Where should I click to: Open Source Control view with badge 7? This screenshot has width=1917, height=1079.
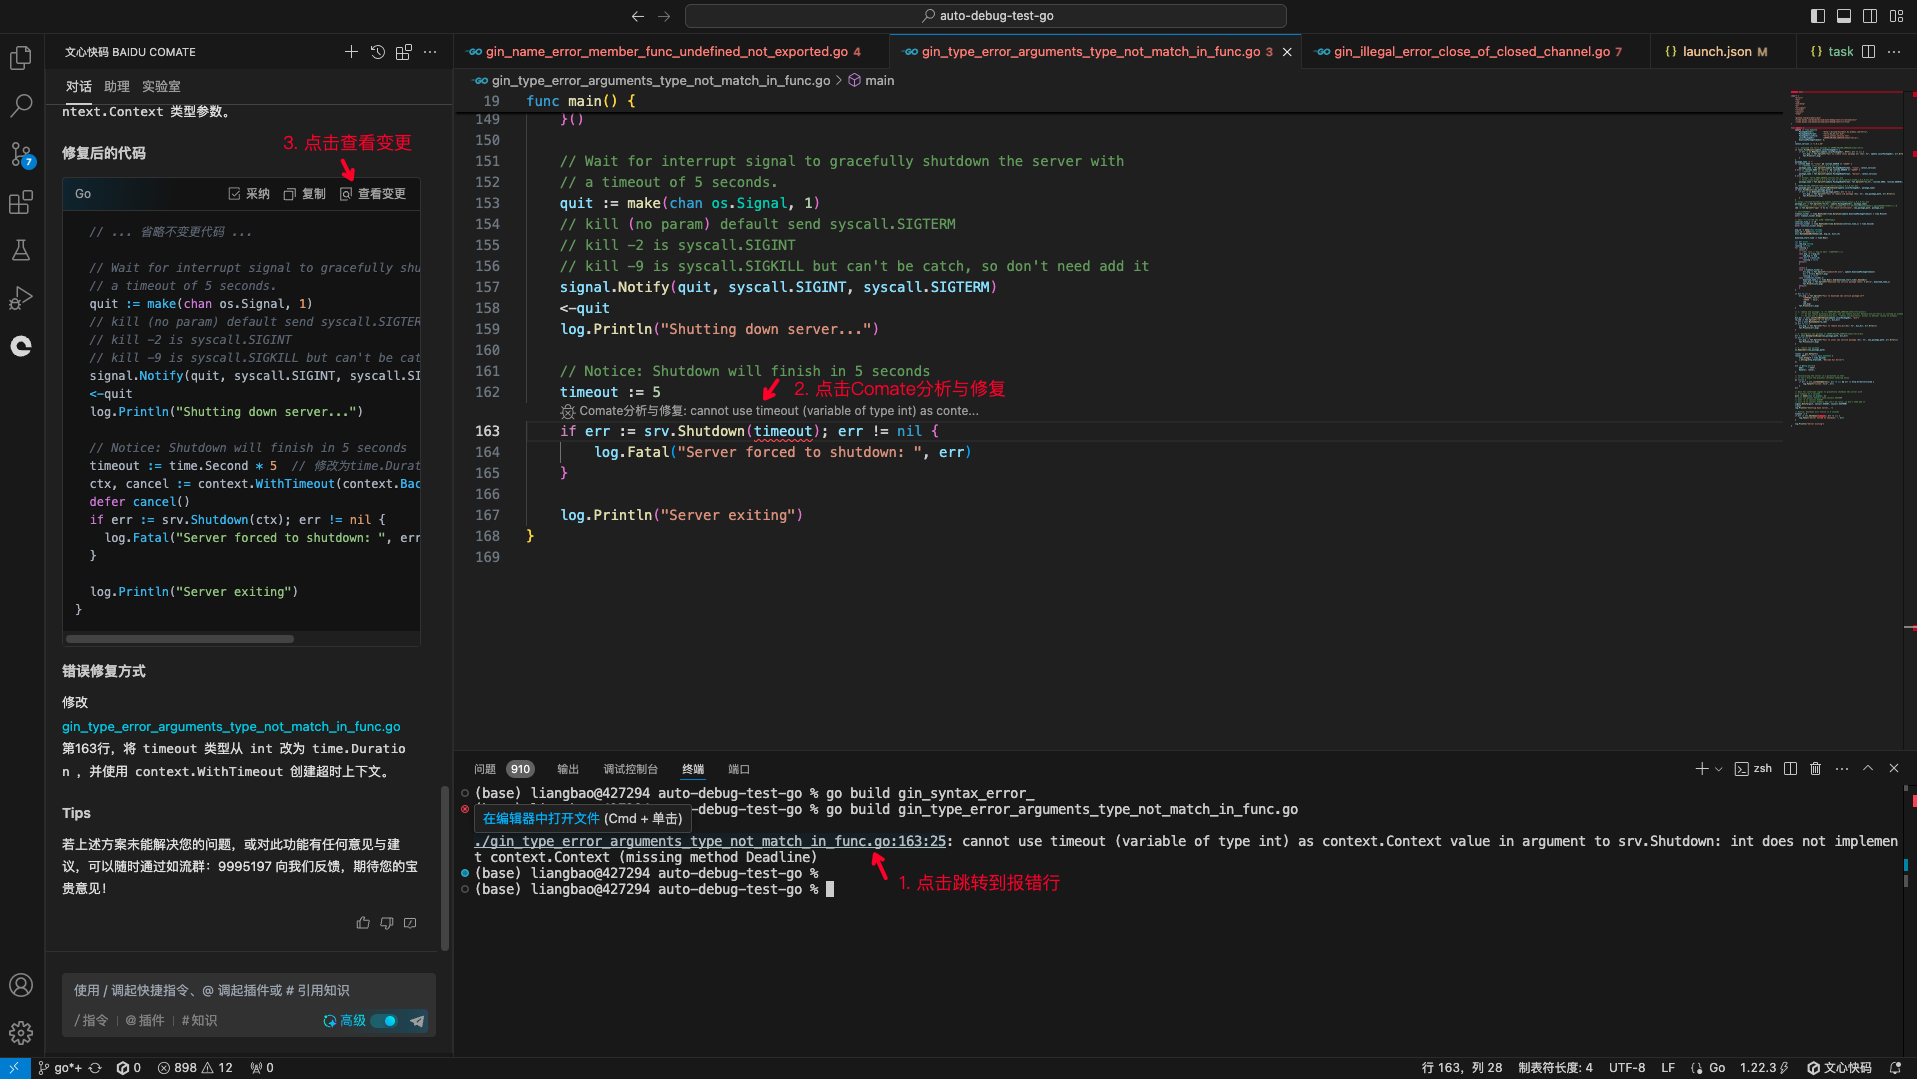click(21, 154)
